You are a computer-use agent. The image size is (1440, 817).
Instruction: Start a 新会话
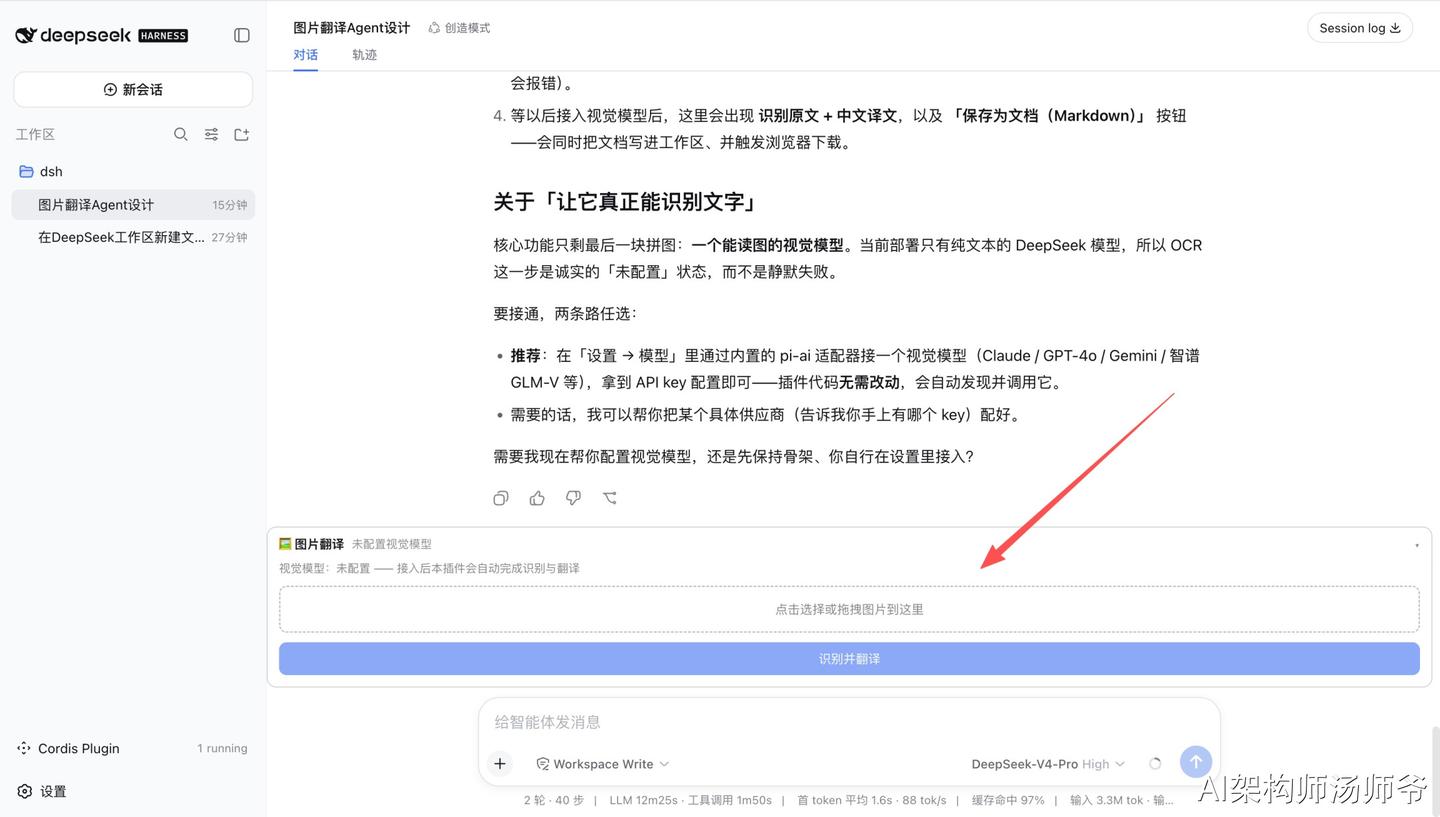[x=133, y=89]
